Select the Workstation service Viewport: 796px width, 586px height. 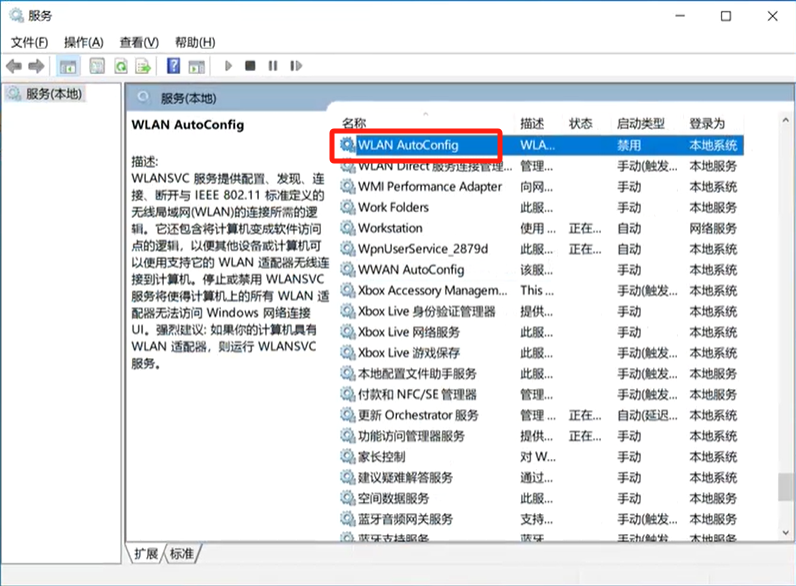[541, 228]
